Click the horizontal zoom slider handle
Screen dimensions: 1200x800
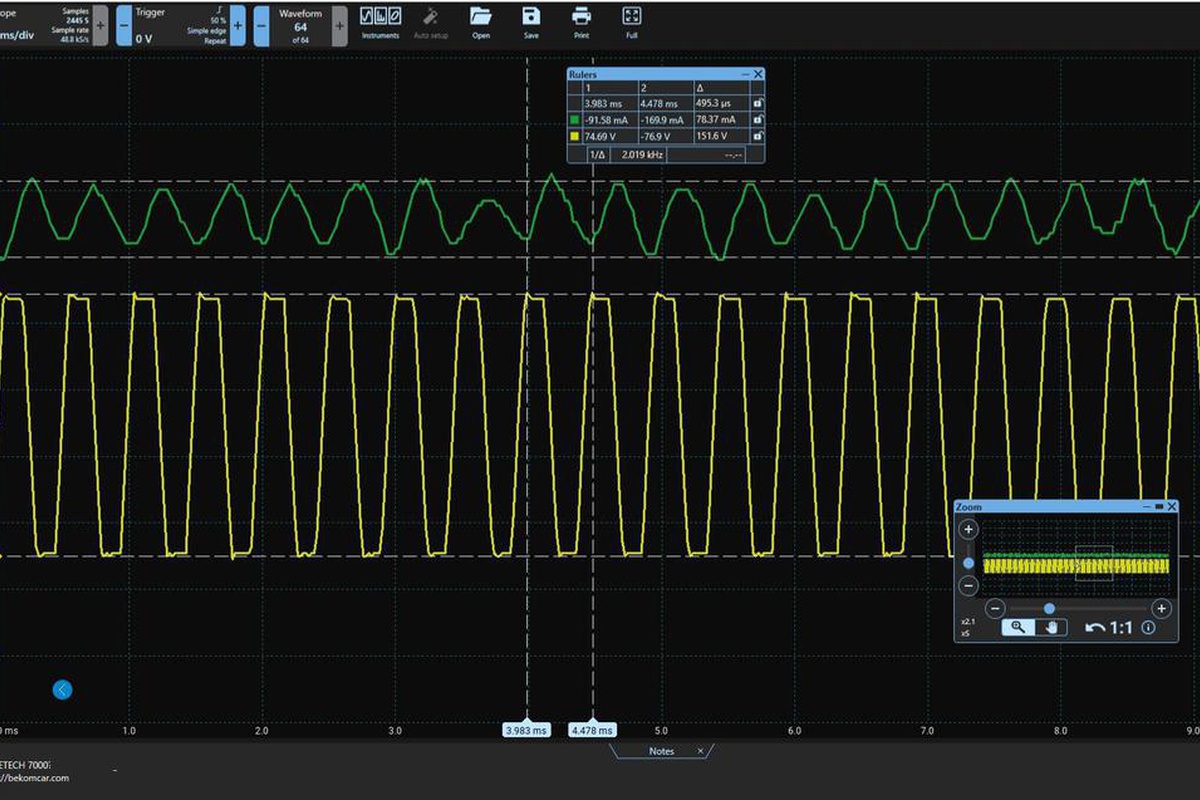[1049, 608]
